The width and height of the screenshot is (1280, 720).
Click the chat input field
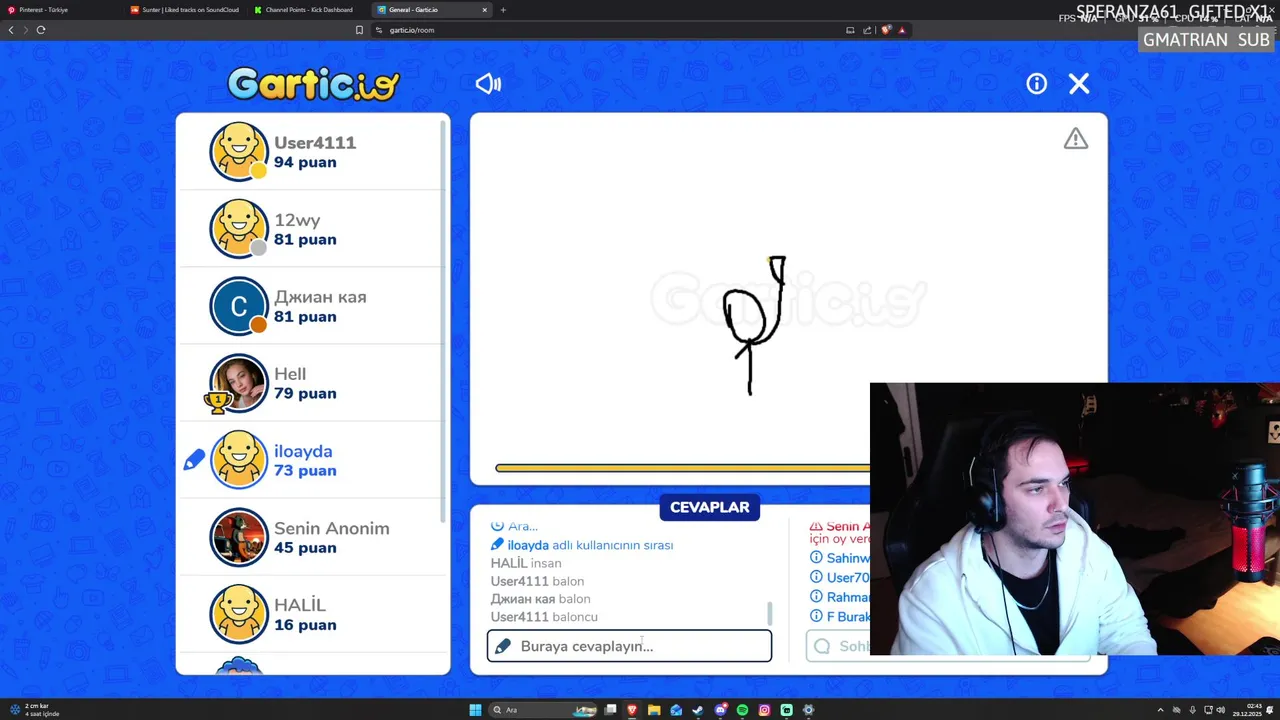point(947,646)
